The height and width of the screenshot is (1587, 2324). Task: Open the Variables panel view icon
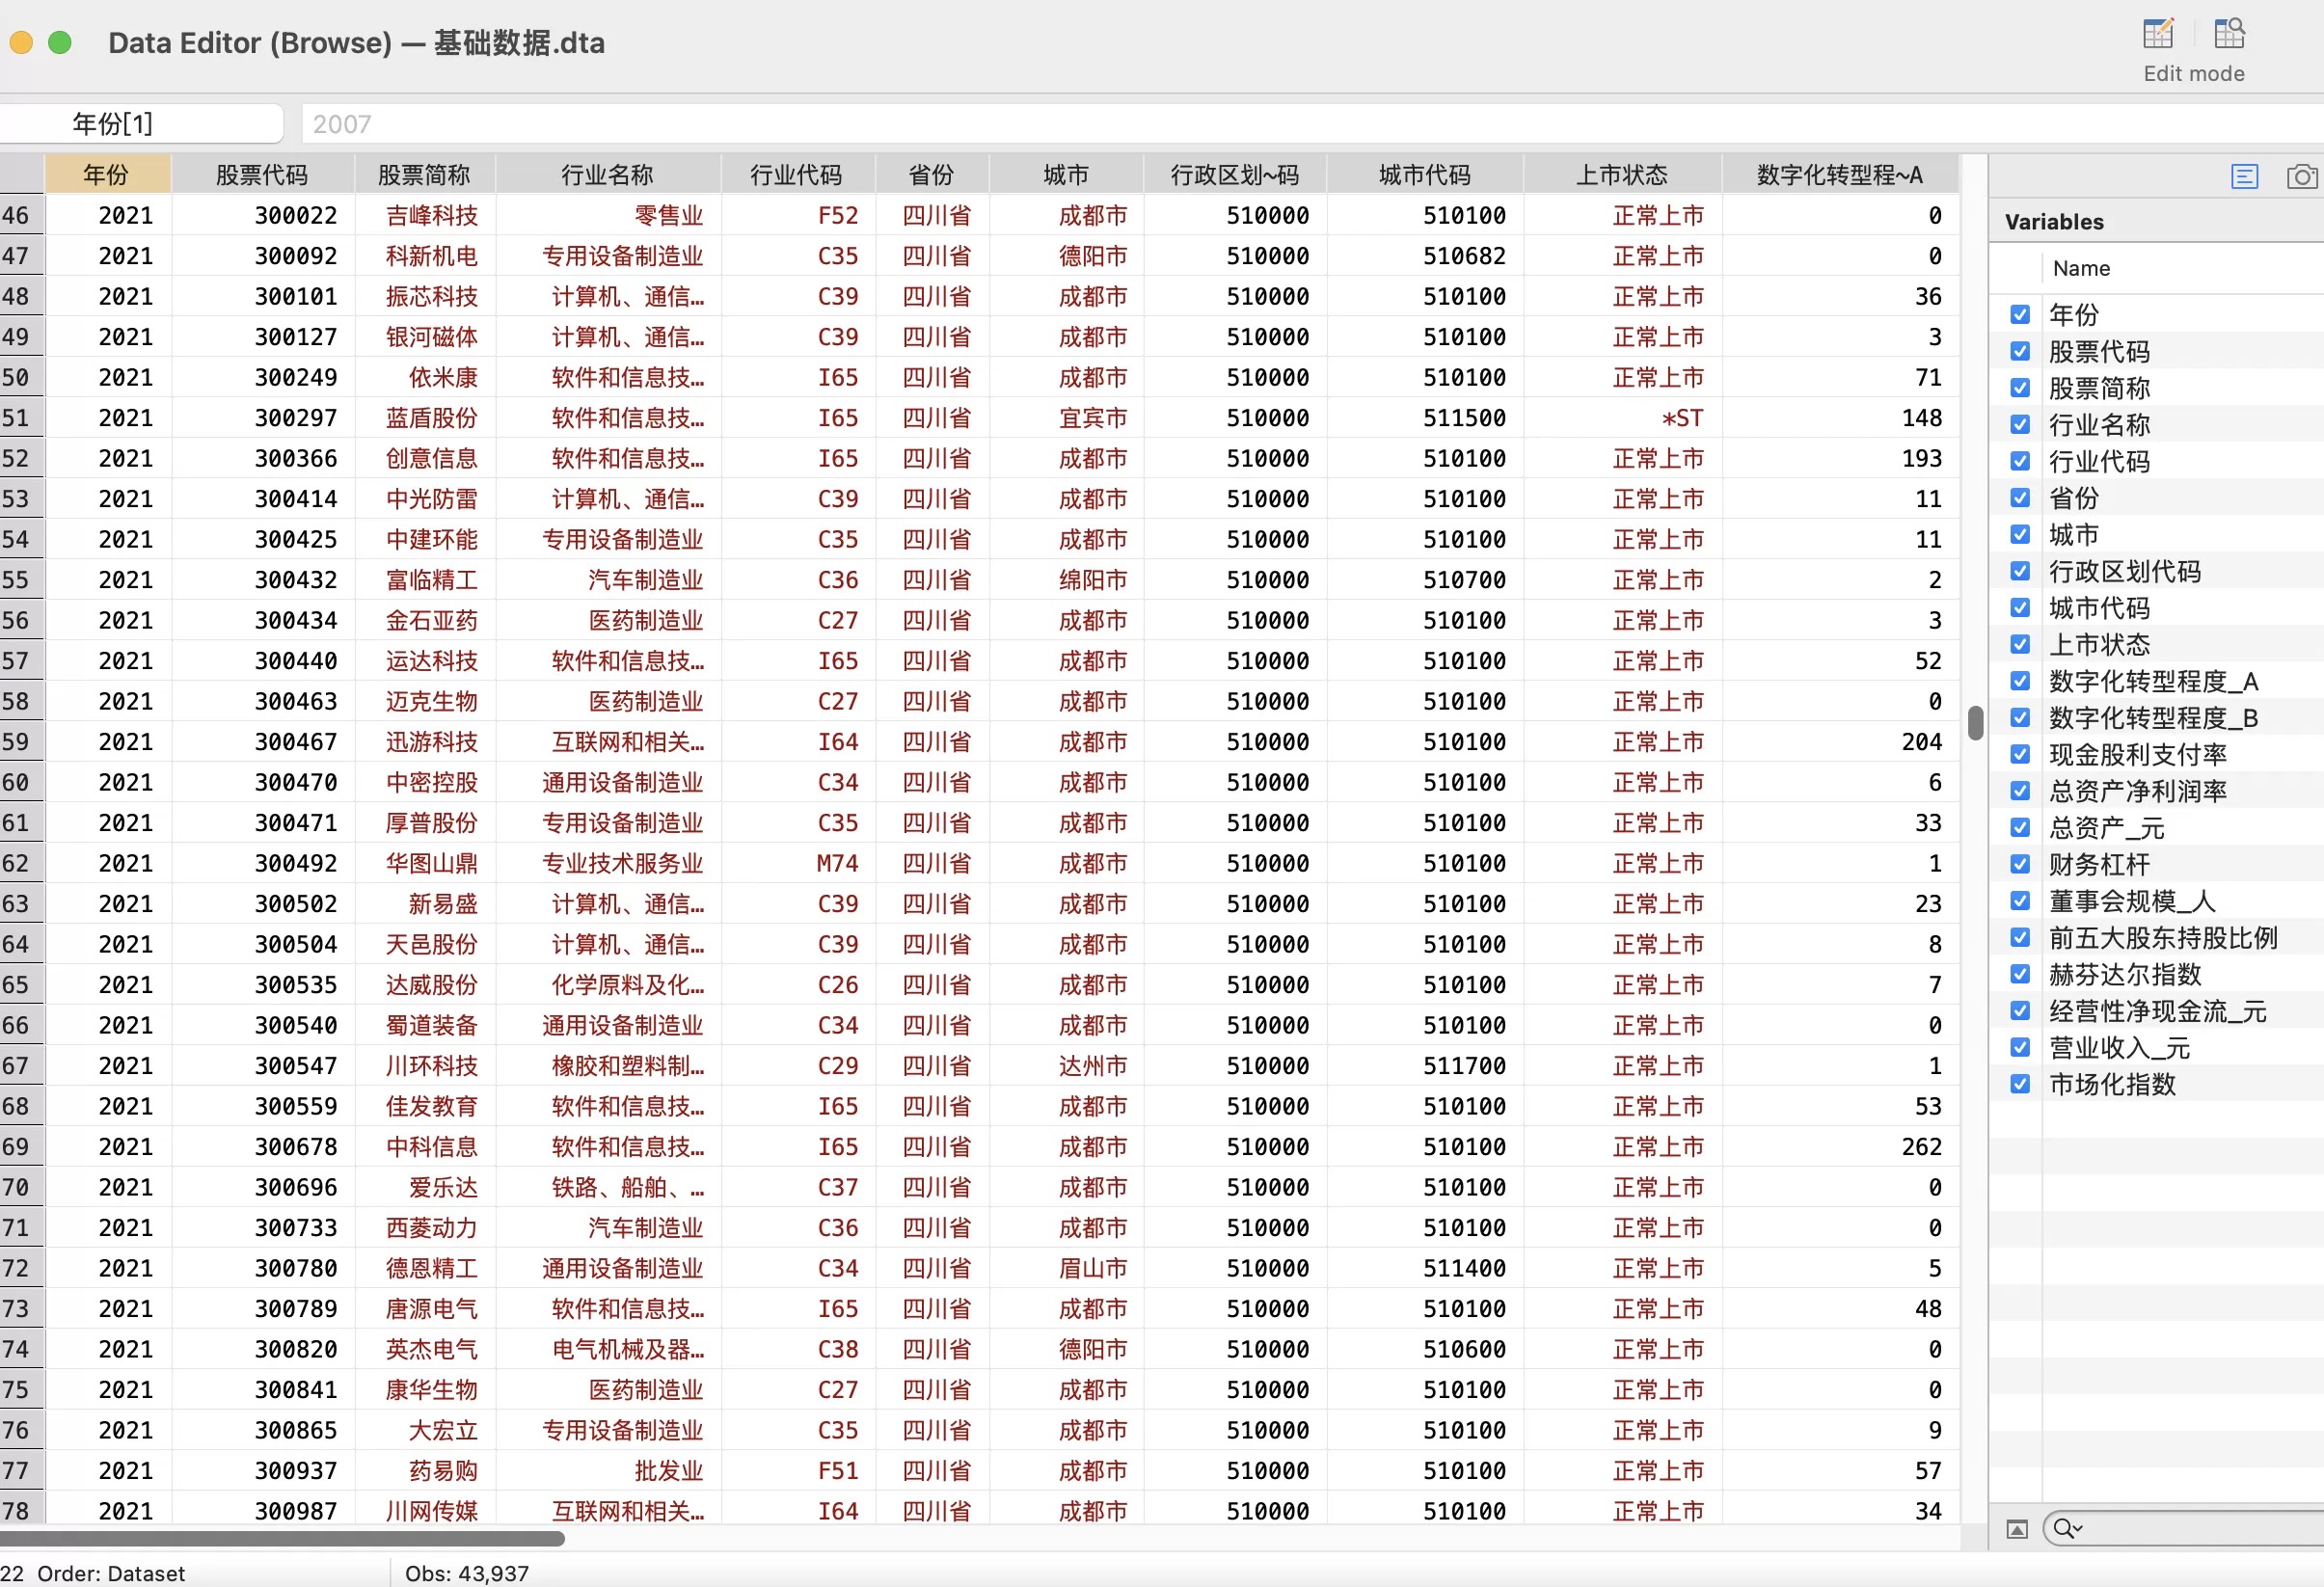2244,177
